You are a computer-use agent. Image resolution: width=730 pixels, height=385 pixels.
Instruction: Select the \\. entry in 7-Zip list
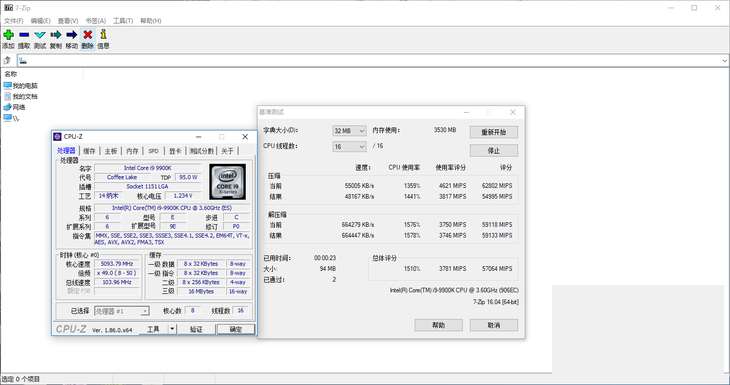tap(12, 118)
